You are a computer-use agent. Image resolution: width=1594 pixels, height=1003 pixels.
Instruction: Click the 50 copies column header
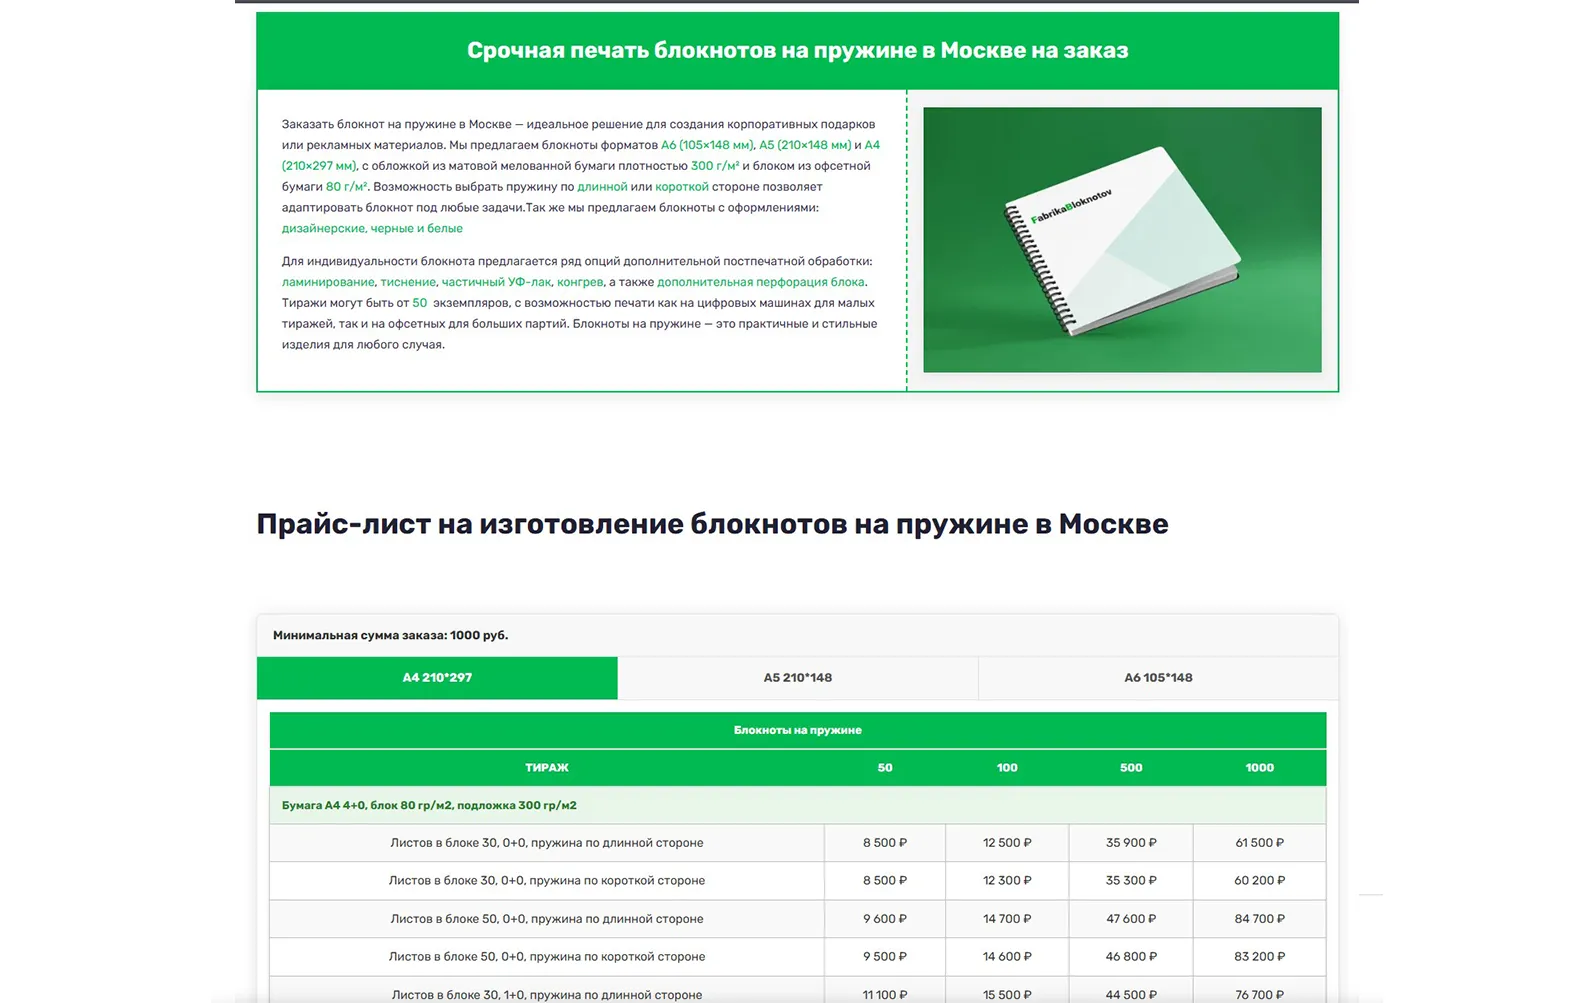coord(885,768)
